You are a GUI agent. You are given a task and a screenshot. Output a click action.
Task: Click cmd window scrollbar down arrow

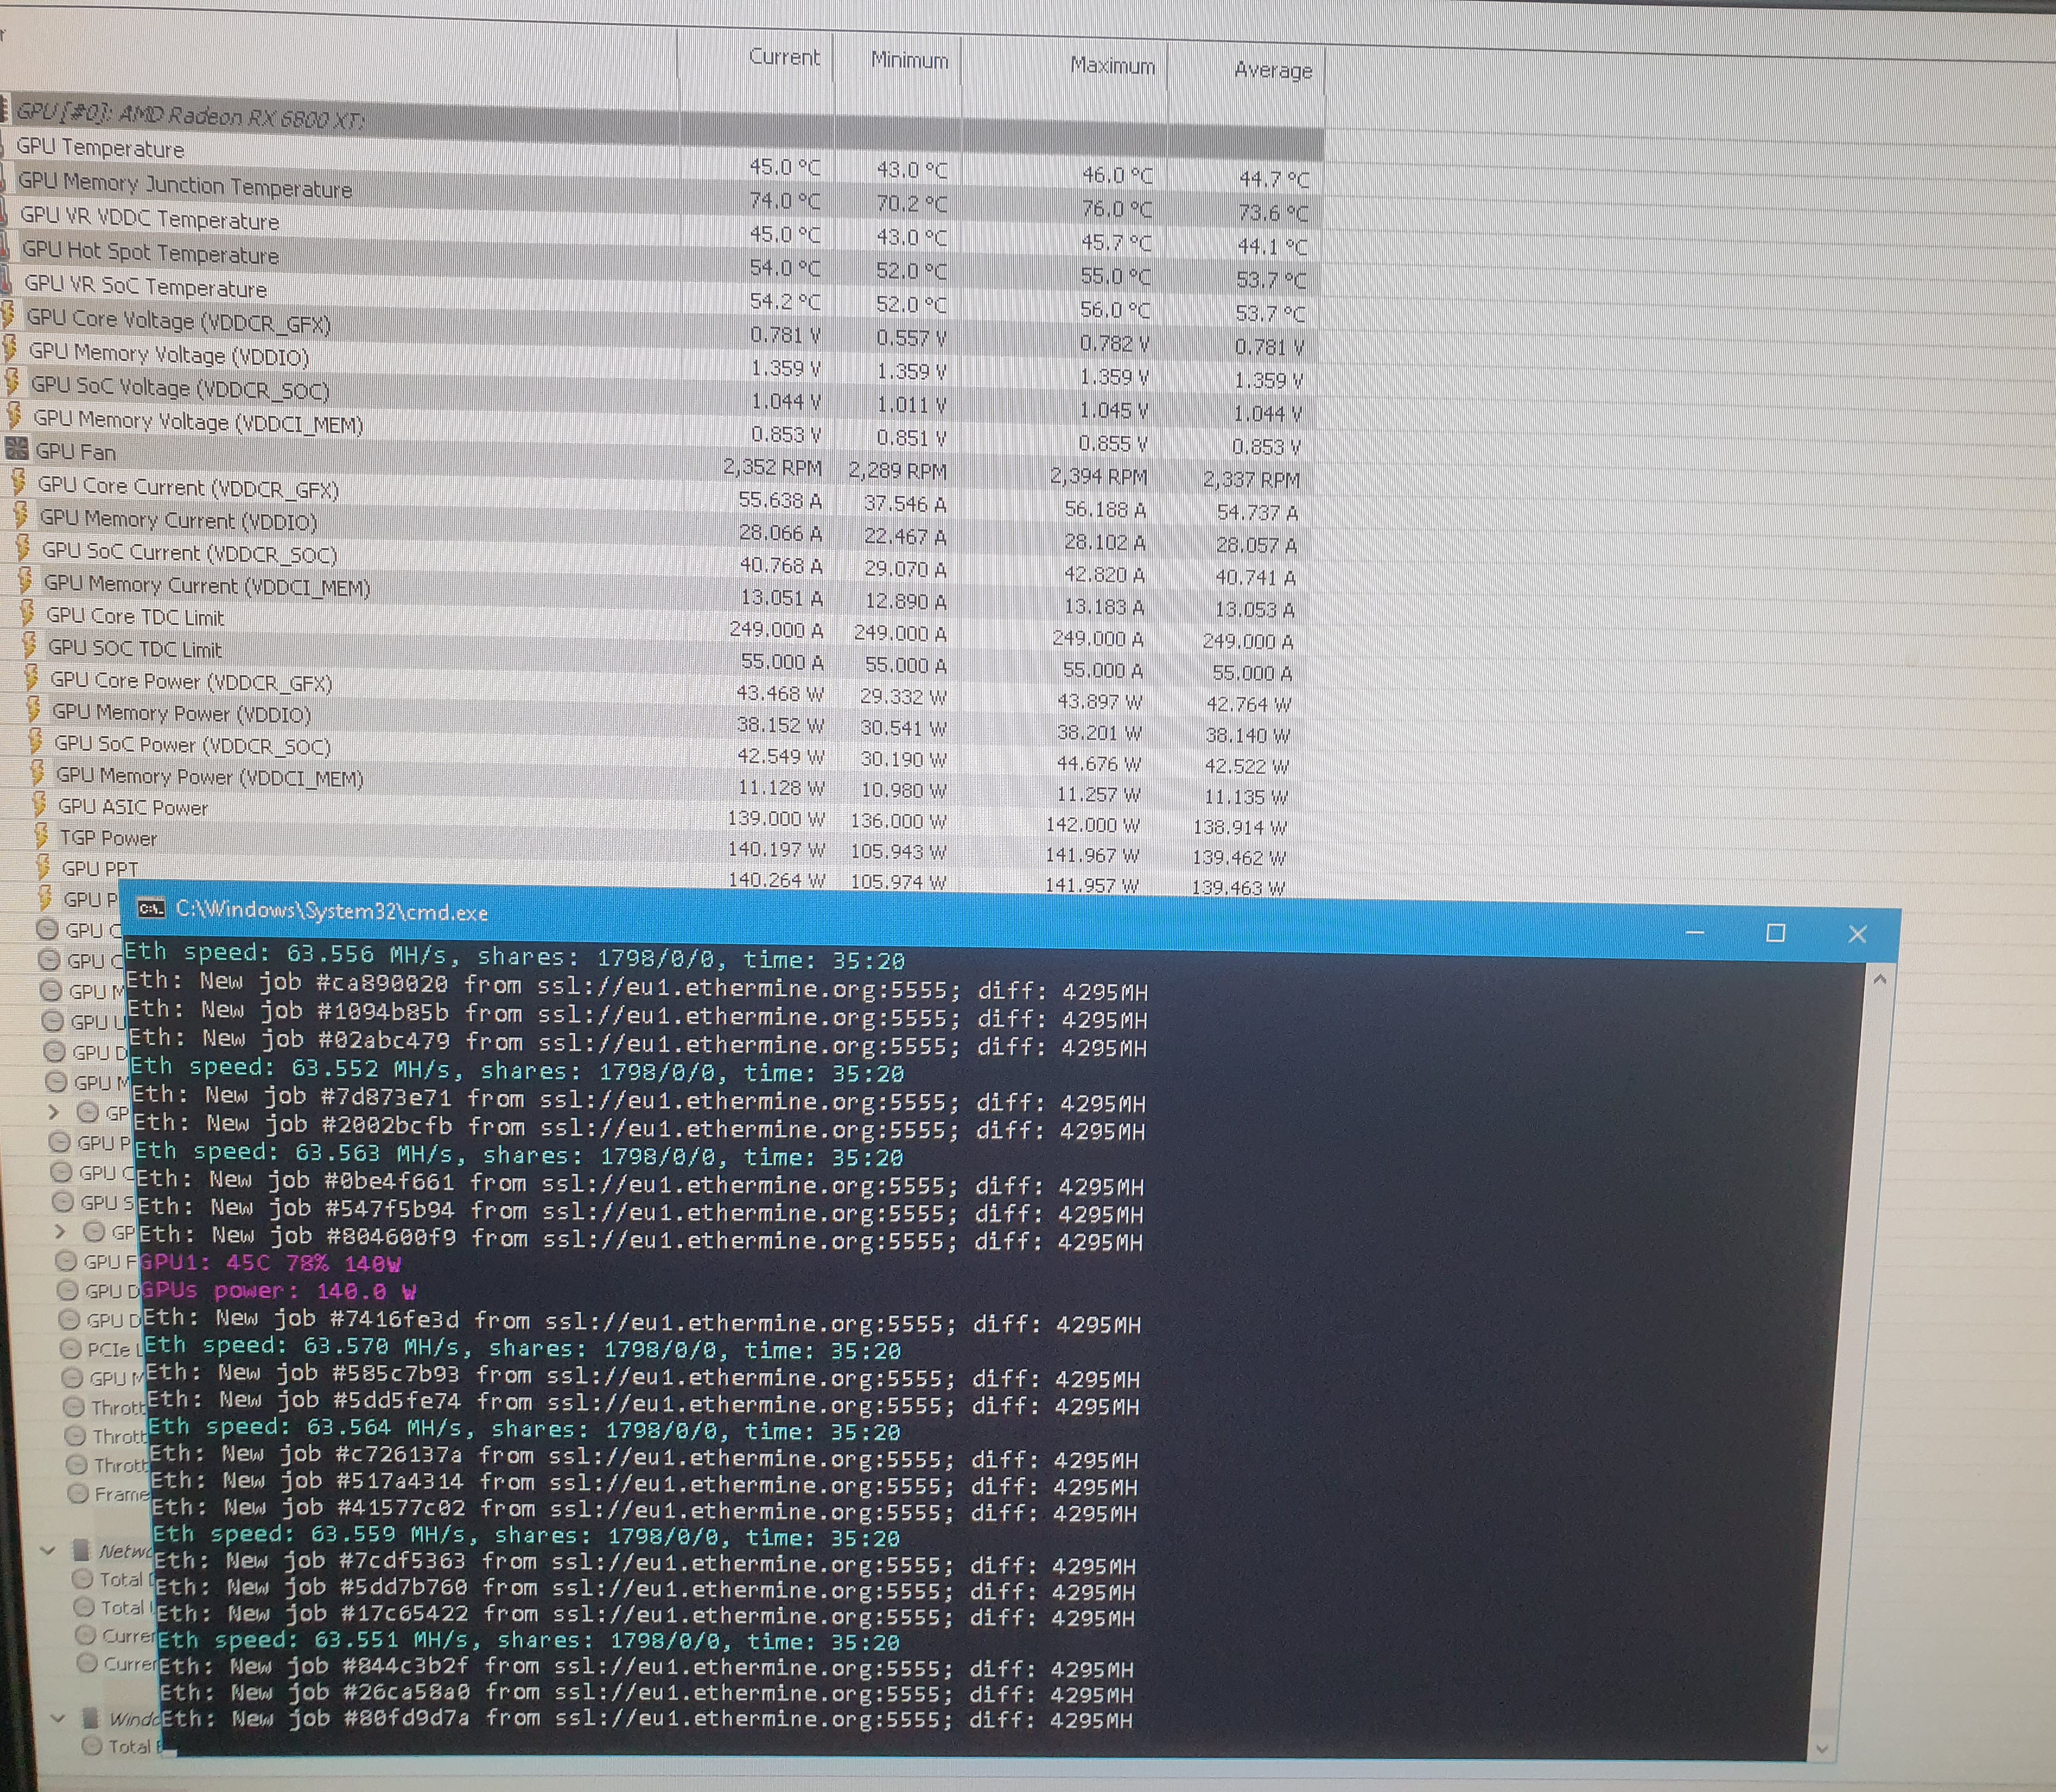click(x=1821, y=1749)
